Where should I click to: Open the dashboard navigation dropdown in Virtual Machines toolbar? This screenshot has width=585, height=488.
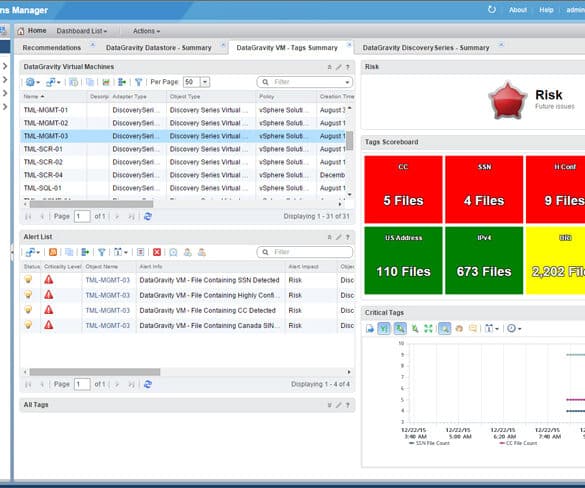[53, 82]
